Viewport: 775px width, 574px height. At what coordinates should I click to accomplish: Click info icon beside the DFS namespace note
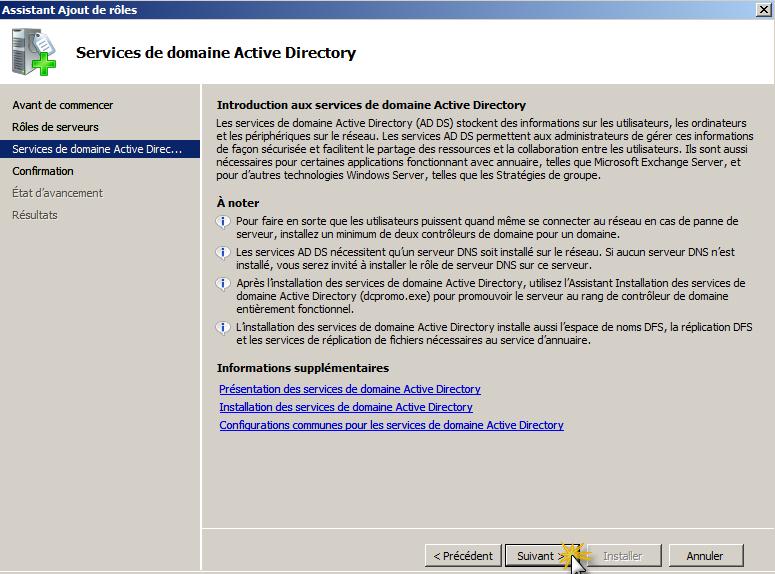point(223,327)
